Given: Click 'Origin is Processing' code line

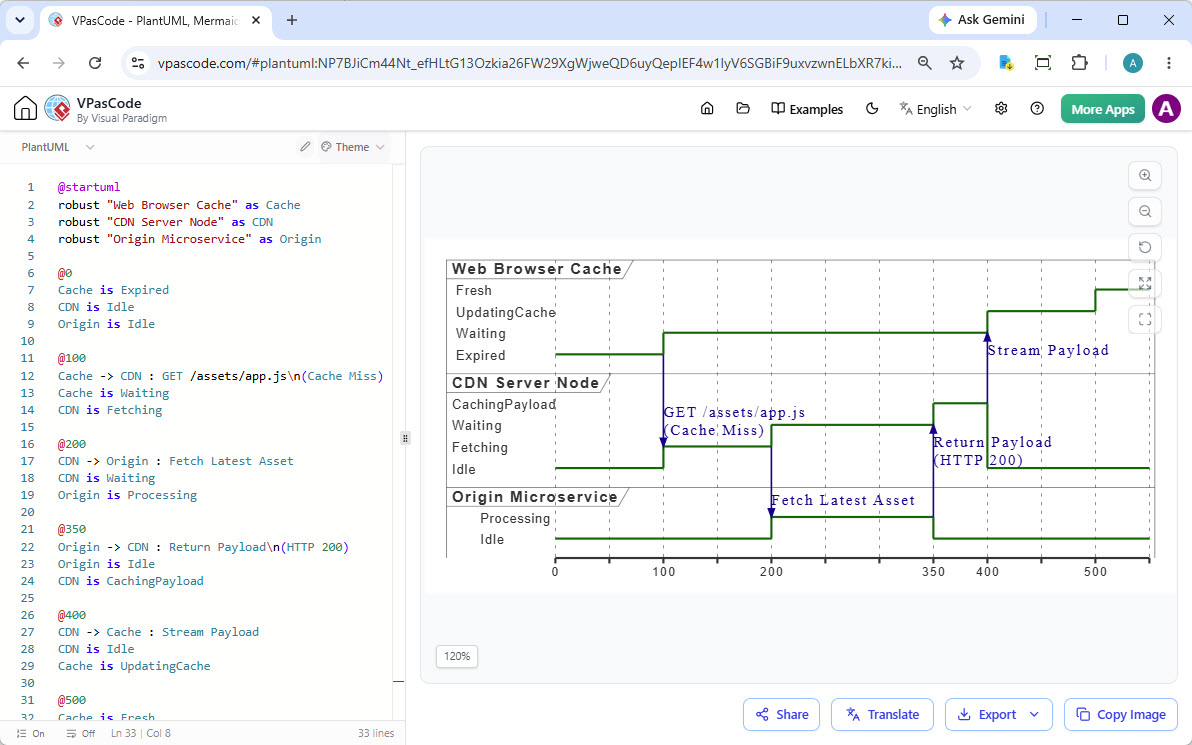Looking at the screenshot, I should coord(127,495).
